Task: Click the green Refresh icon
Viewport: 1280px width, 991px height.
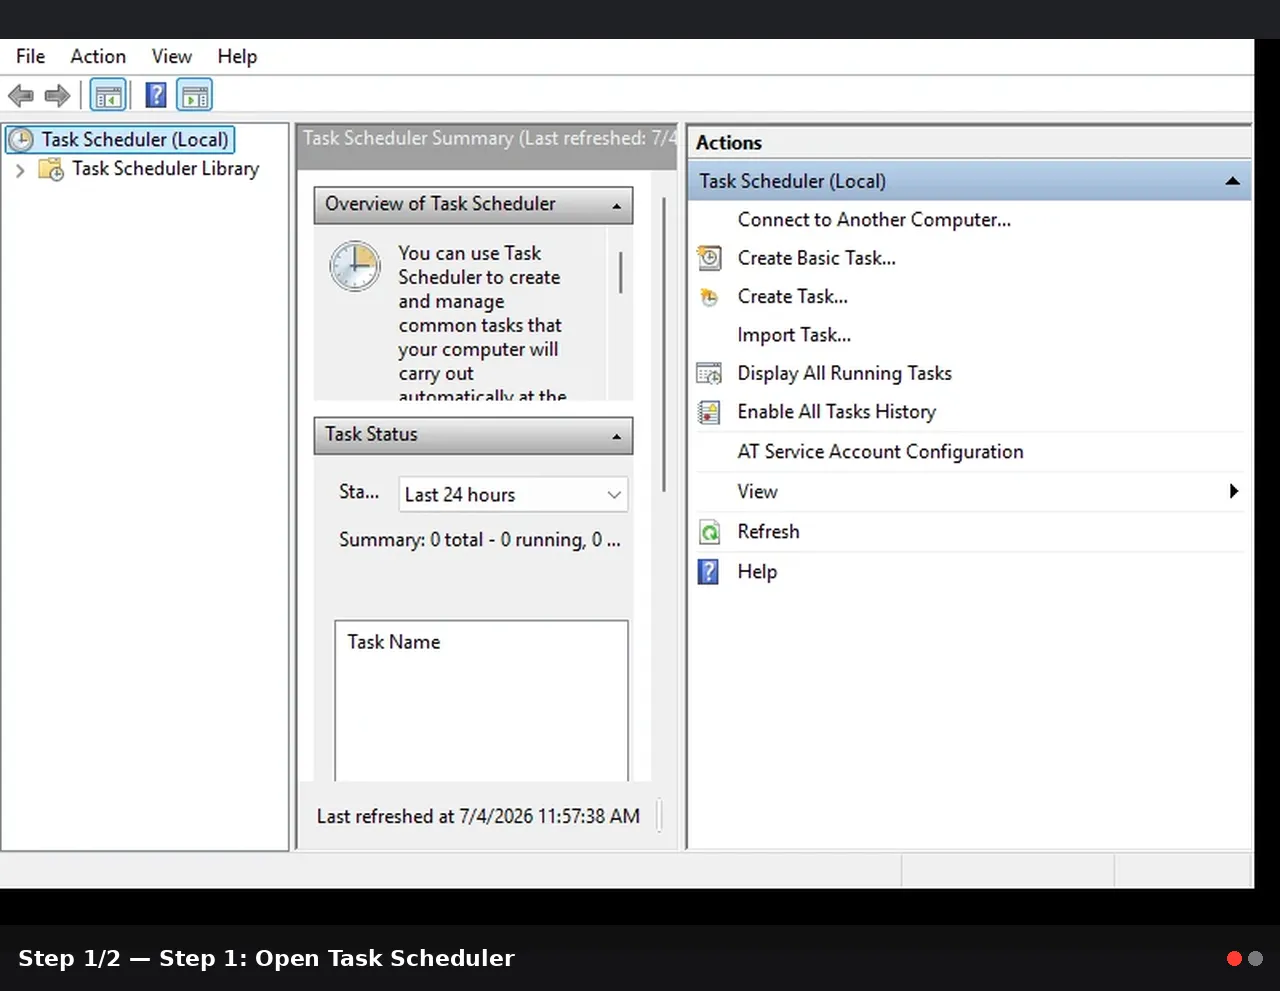Action: 709,532
